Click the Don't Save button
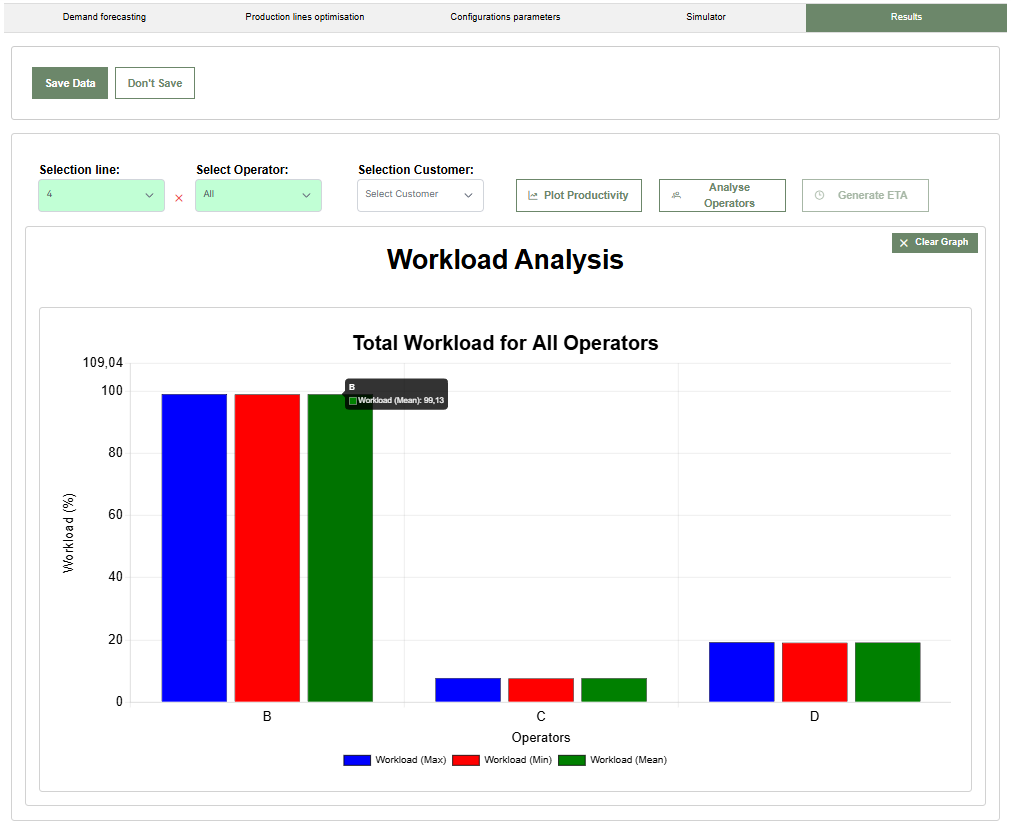The height and width of the screenshot is (824, 1011). 155,83
